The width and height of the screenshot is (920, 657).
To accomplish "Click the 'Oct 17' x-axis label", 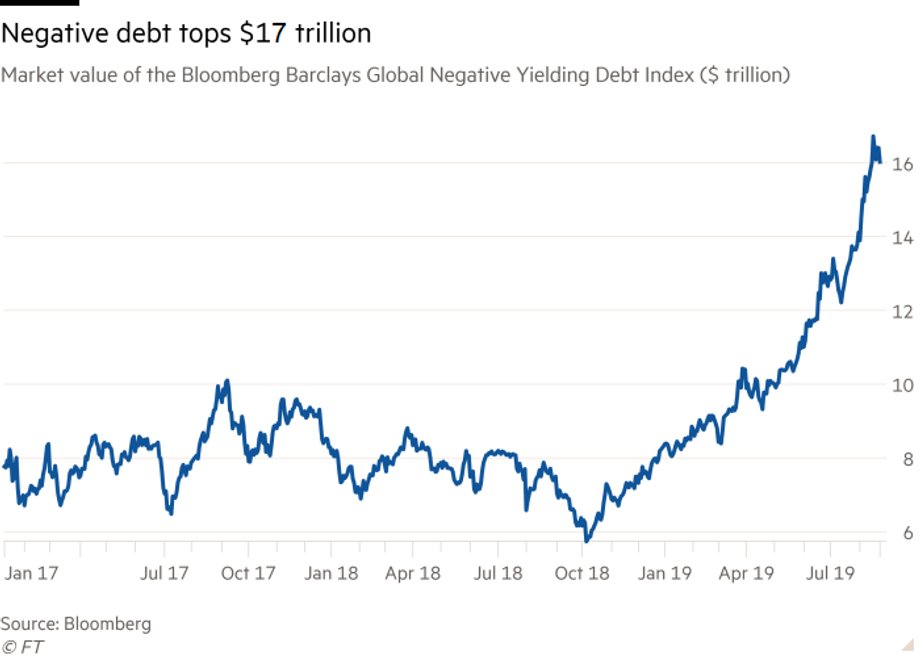I will tap(248, 573).
